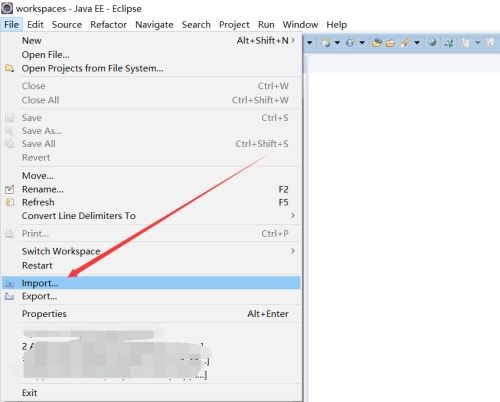Open Properties from the File menu
This screenshot has height=402, width=500.
click(x=152, y=314)
